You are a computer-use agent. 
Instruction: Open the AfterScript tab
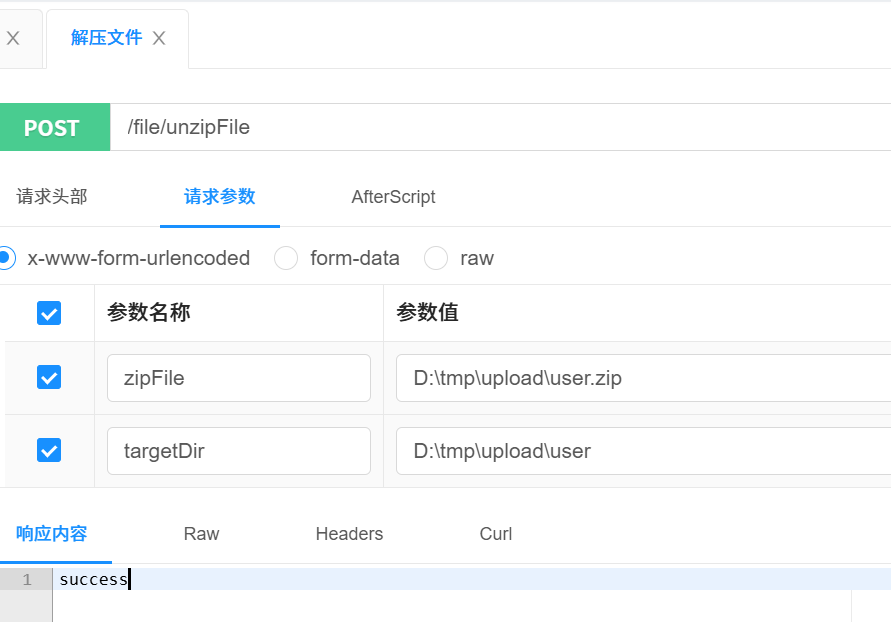click(x=393, y=197)
